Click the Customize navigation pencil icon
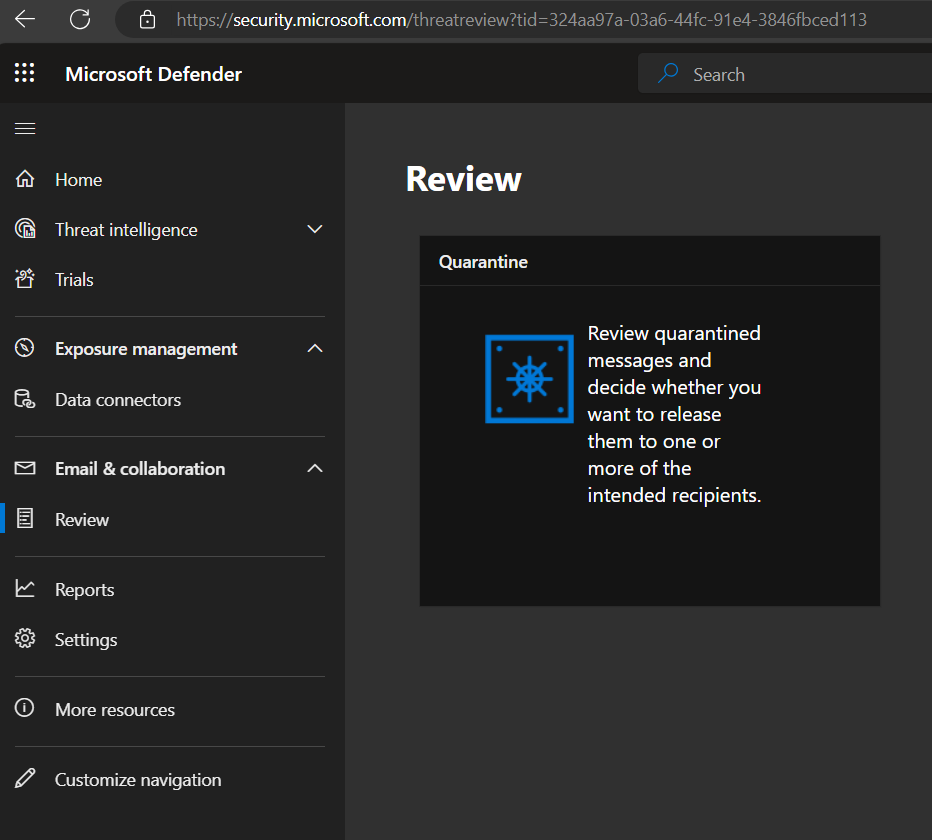The height and width of the screenshot is (840, 932). [x=25, y=780]
